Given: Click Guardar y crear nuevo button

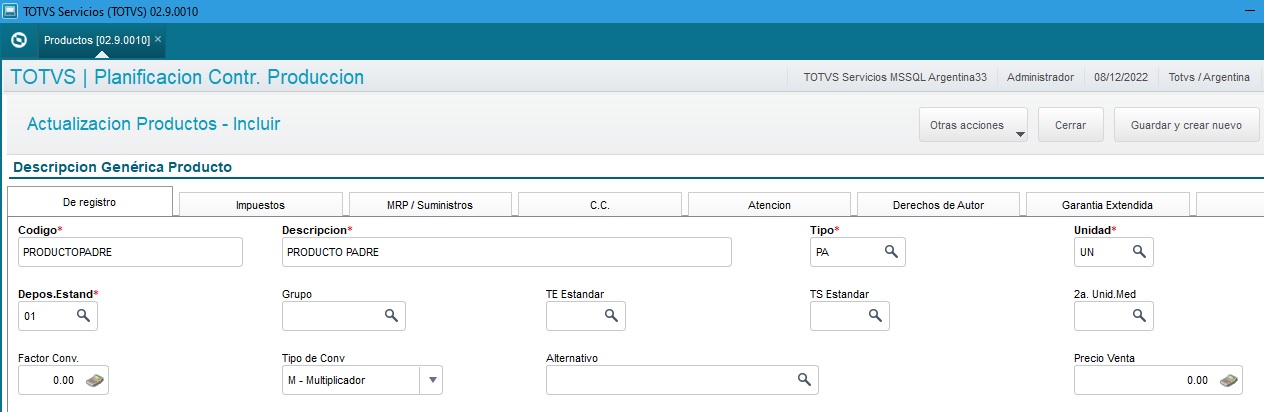Looking at the screenshot, I should tap(1186, 126).
